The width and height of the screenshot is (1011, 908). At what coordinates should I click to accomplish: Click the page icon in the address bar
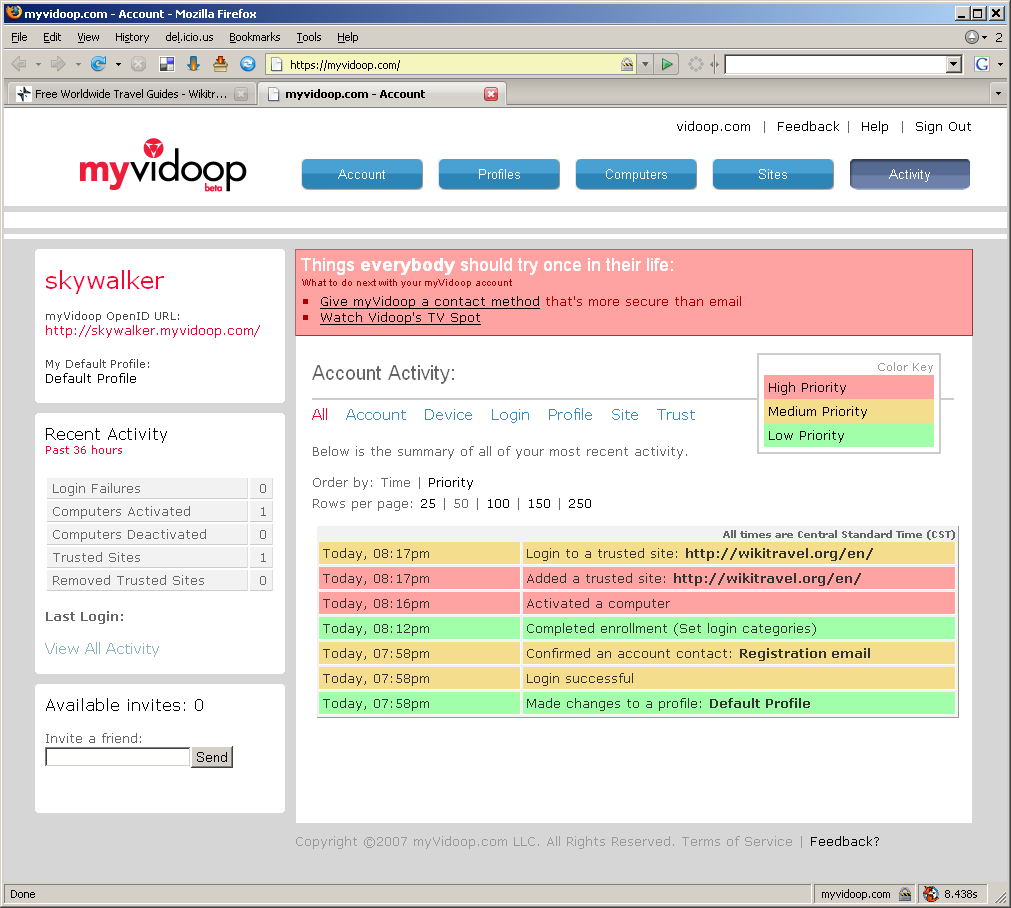tap(277, 64)
